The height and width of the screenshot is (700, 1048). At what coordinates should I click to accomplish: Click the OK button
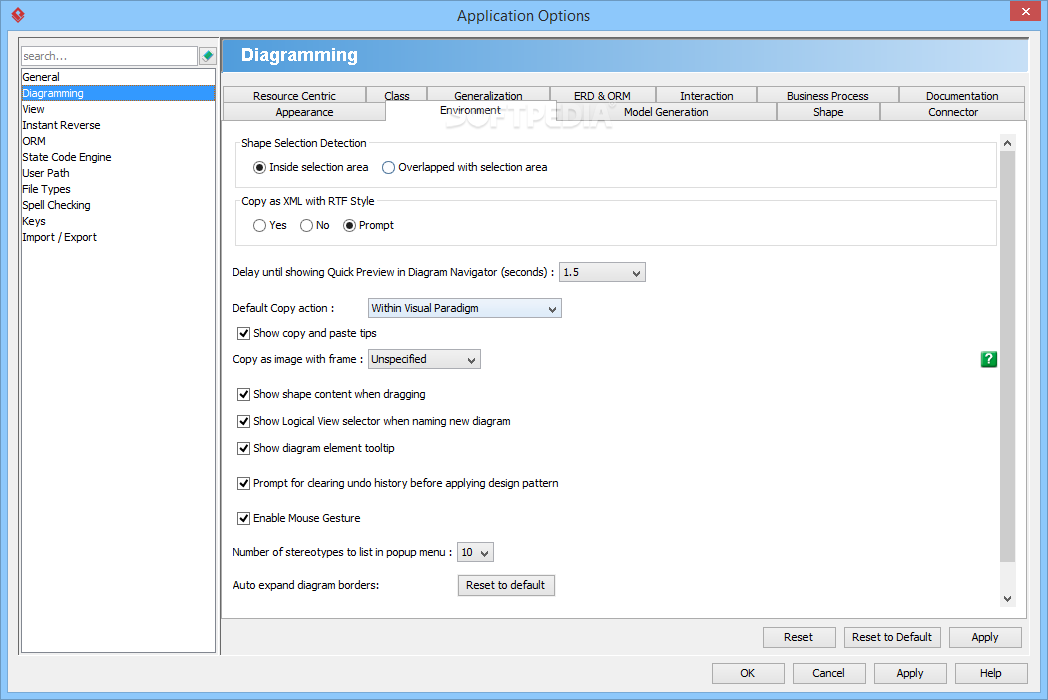tap(748, 673)
